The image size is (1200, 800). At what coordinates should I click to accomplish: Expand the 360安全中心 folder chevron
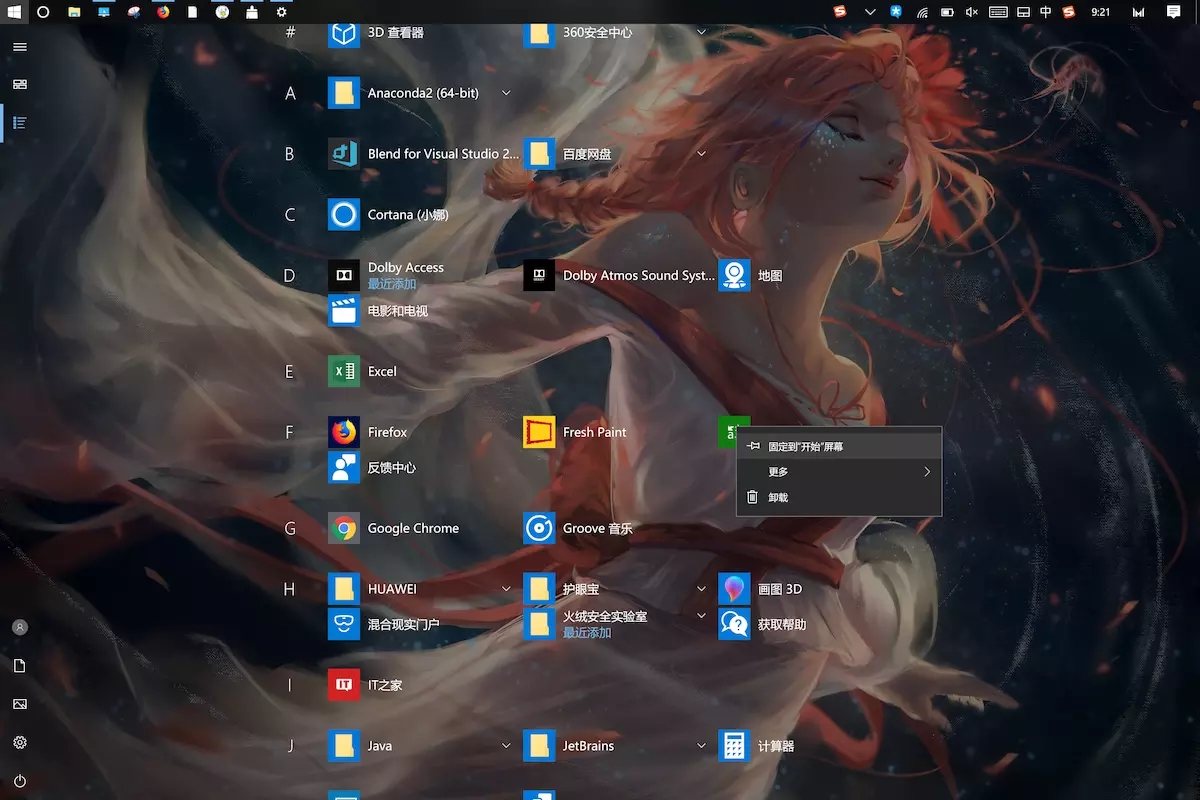[x=701, y=32]
